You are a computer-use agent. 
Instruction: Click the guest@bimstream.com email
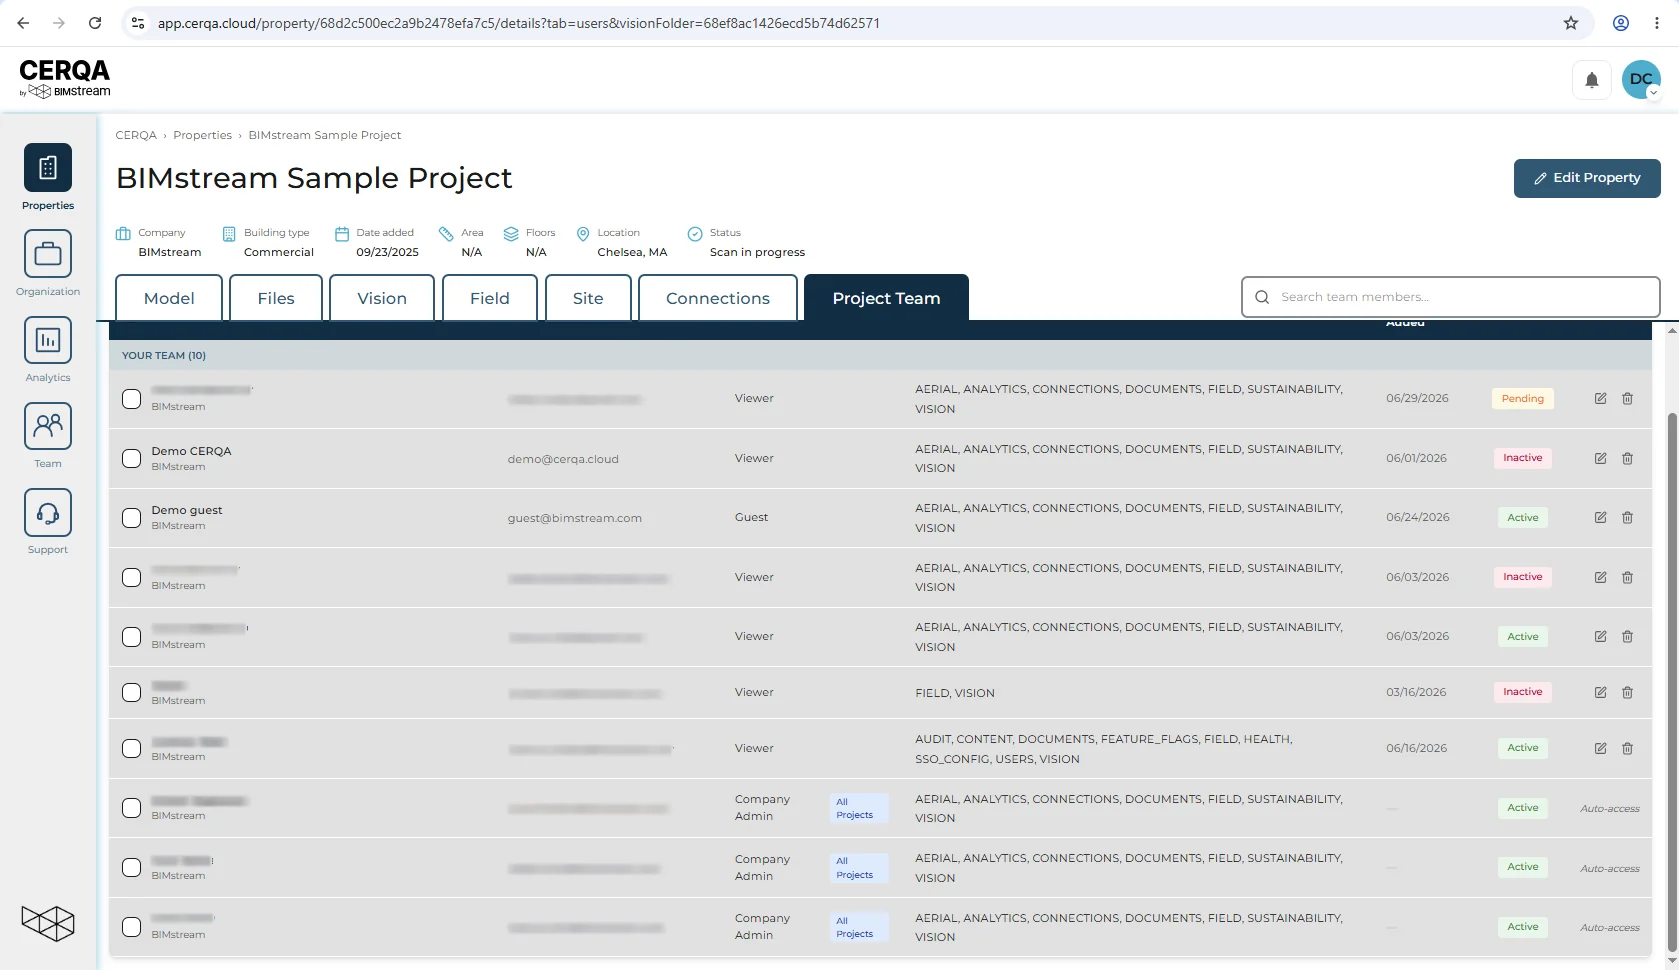coord(575,518)
